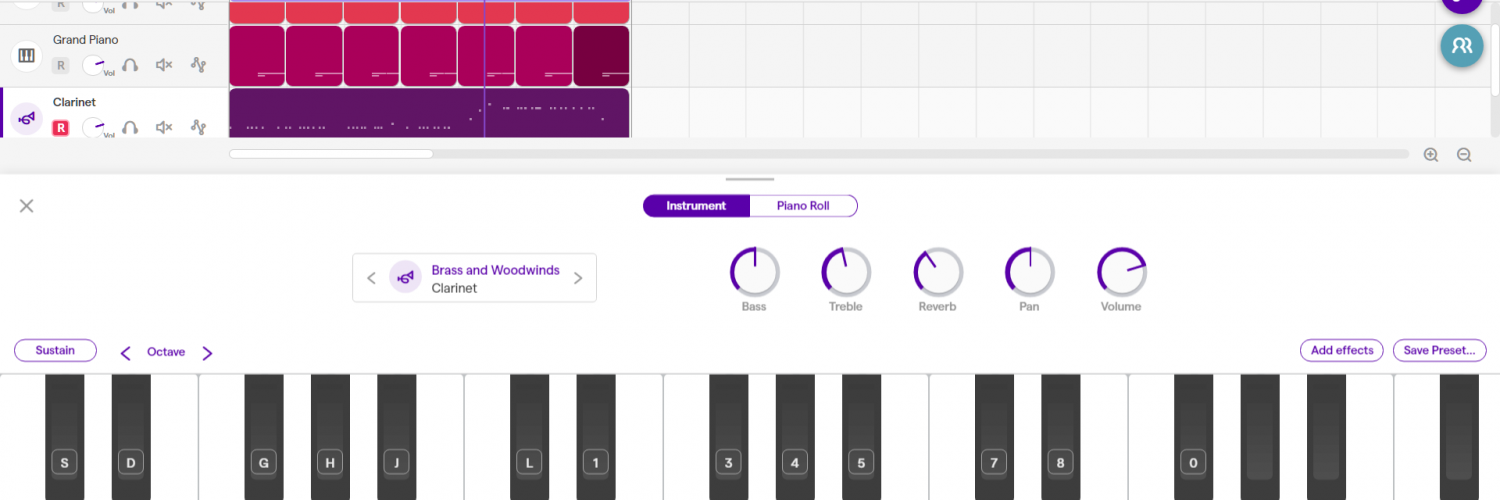
Task: Go to previous instrument preset
Action: tap(371, 278)
